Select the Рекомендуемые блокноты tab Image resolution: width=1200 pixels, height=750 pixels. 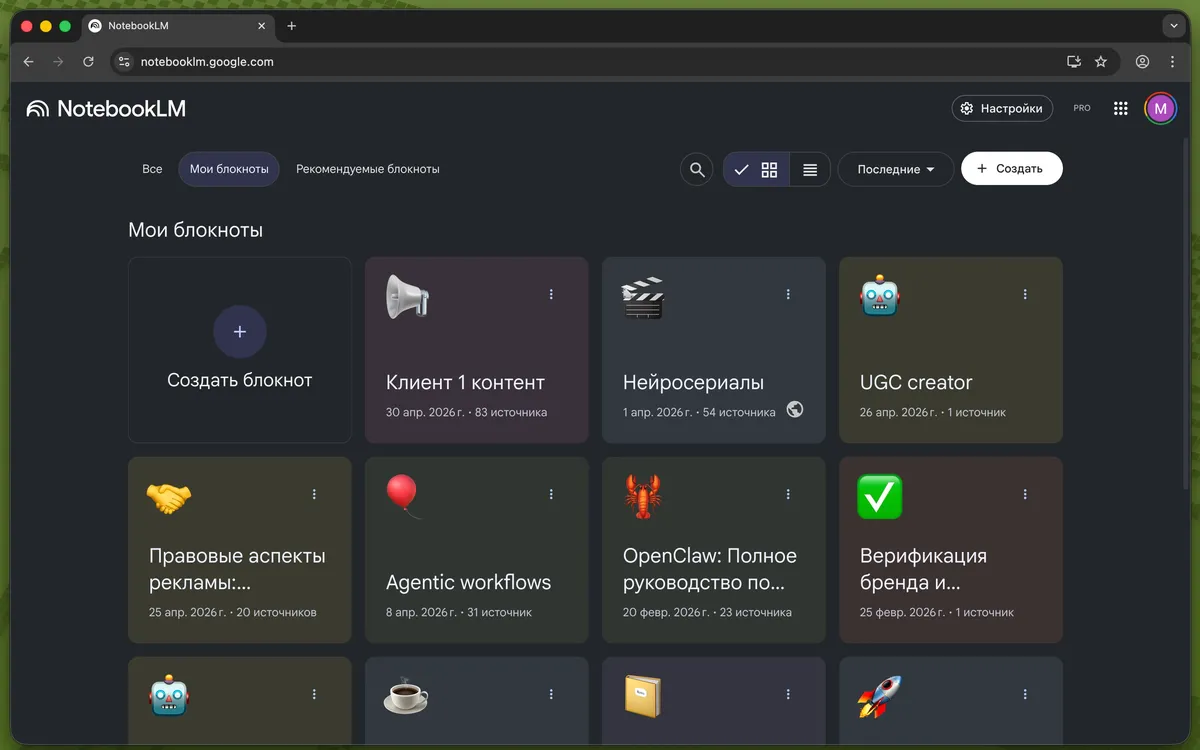point(368,169)
